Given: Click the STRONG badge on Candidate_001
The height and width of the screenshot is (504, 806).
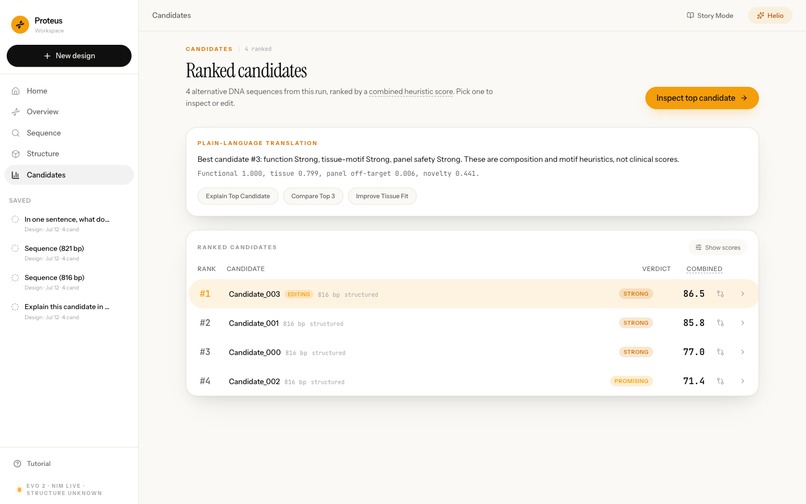Looking at the screenshot, I should click(636, 323).
